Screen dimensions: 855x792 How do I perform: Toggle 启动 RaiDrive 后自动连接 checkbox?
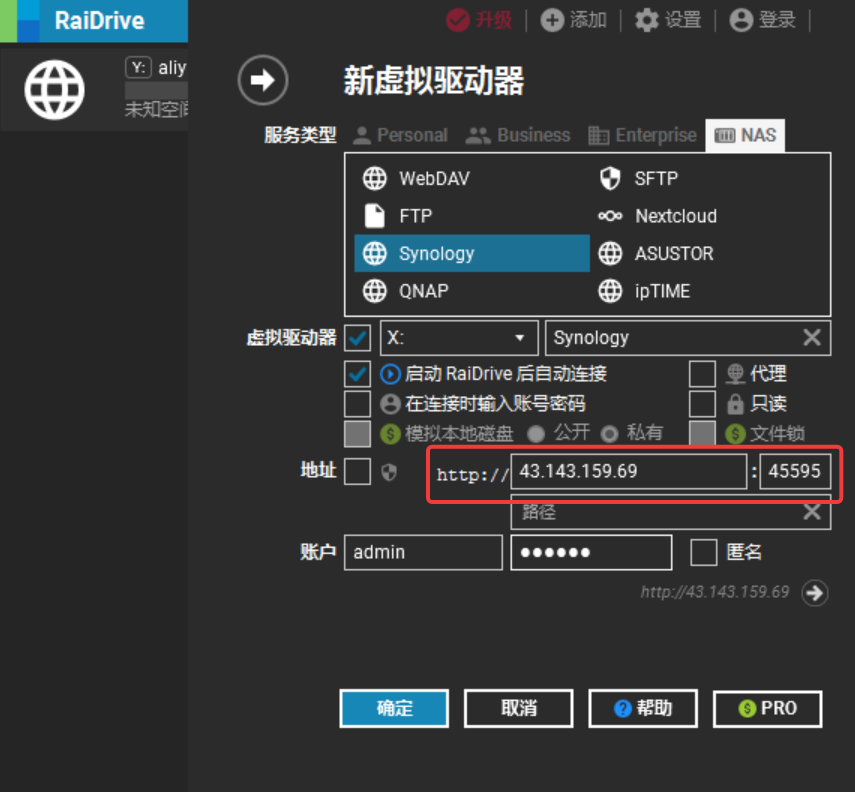358,374
